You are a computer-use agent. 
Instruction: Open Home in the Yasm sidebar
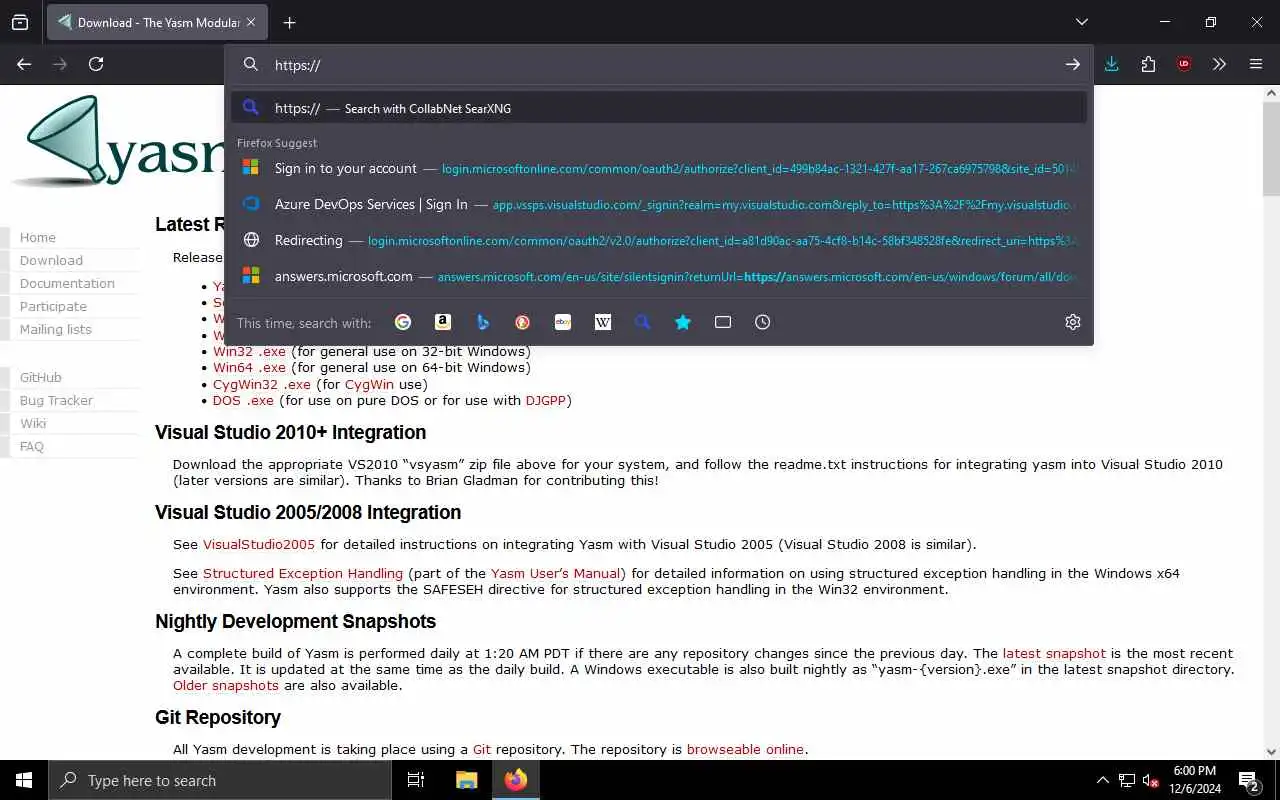[38, 237]
